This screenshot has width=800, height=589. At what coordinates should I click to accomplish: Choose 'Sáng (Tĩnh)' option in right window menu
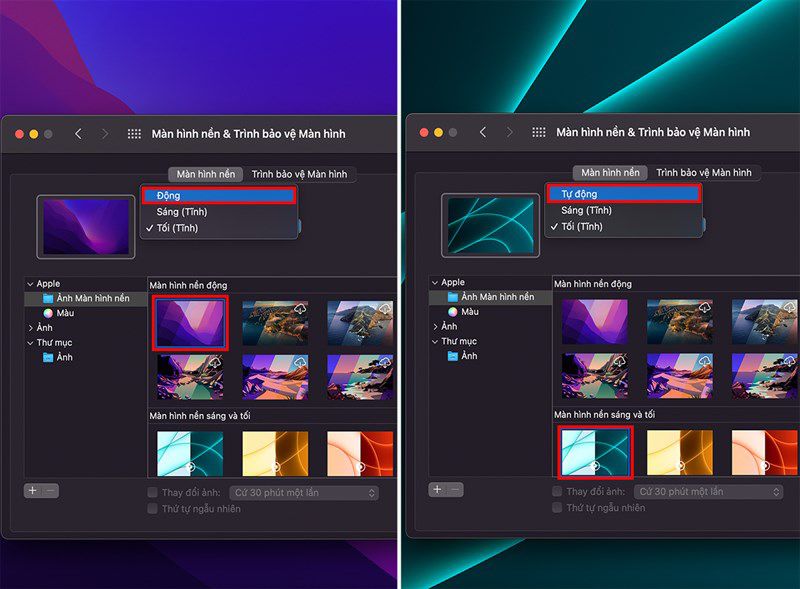(x=623, y=210)
